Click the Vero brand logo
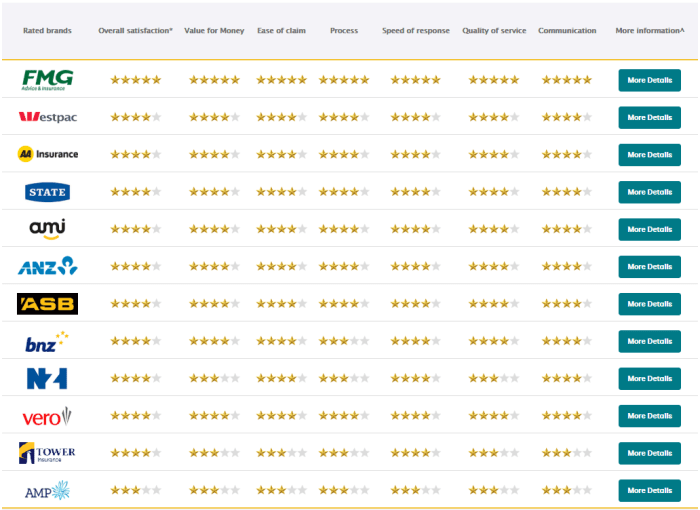The width and height of the screenshot is (700, 510). [x=47, y=416]
